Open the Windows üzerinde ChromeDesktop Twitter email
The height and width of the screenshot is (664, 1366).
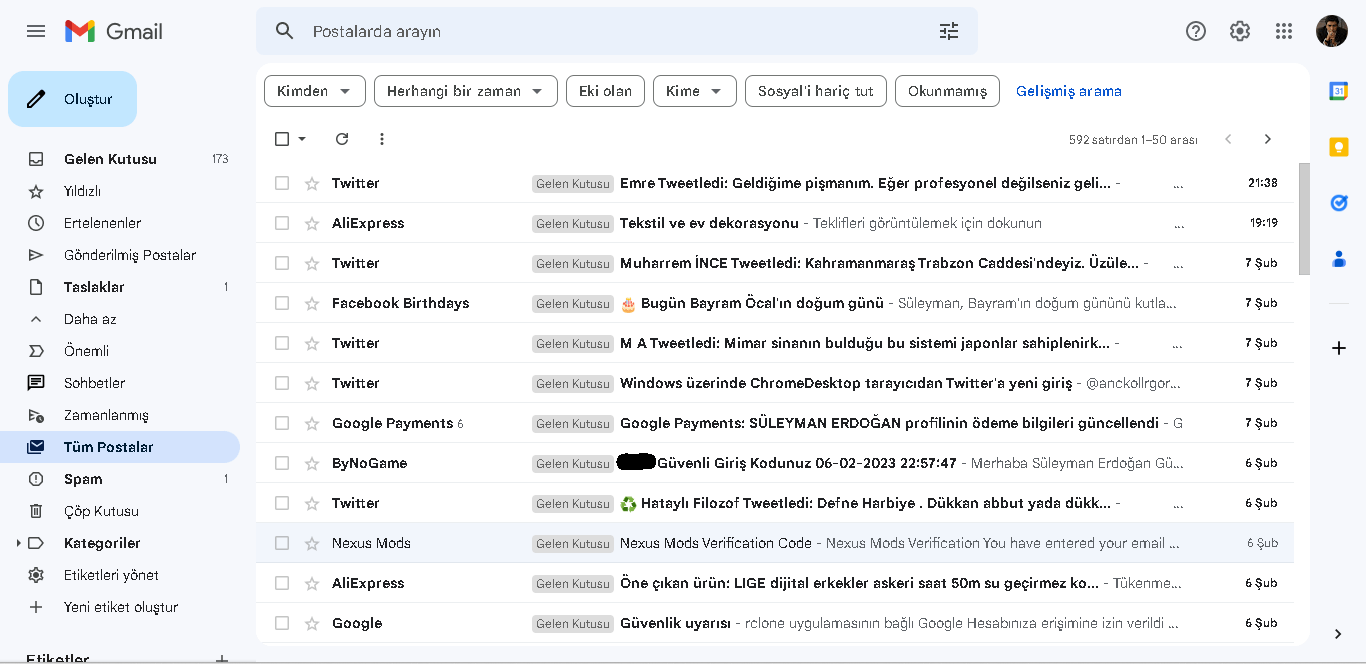[x=775, y=383]
